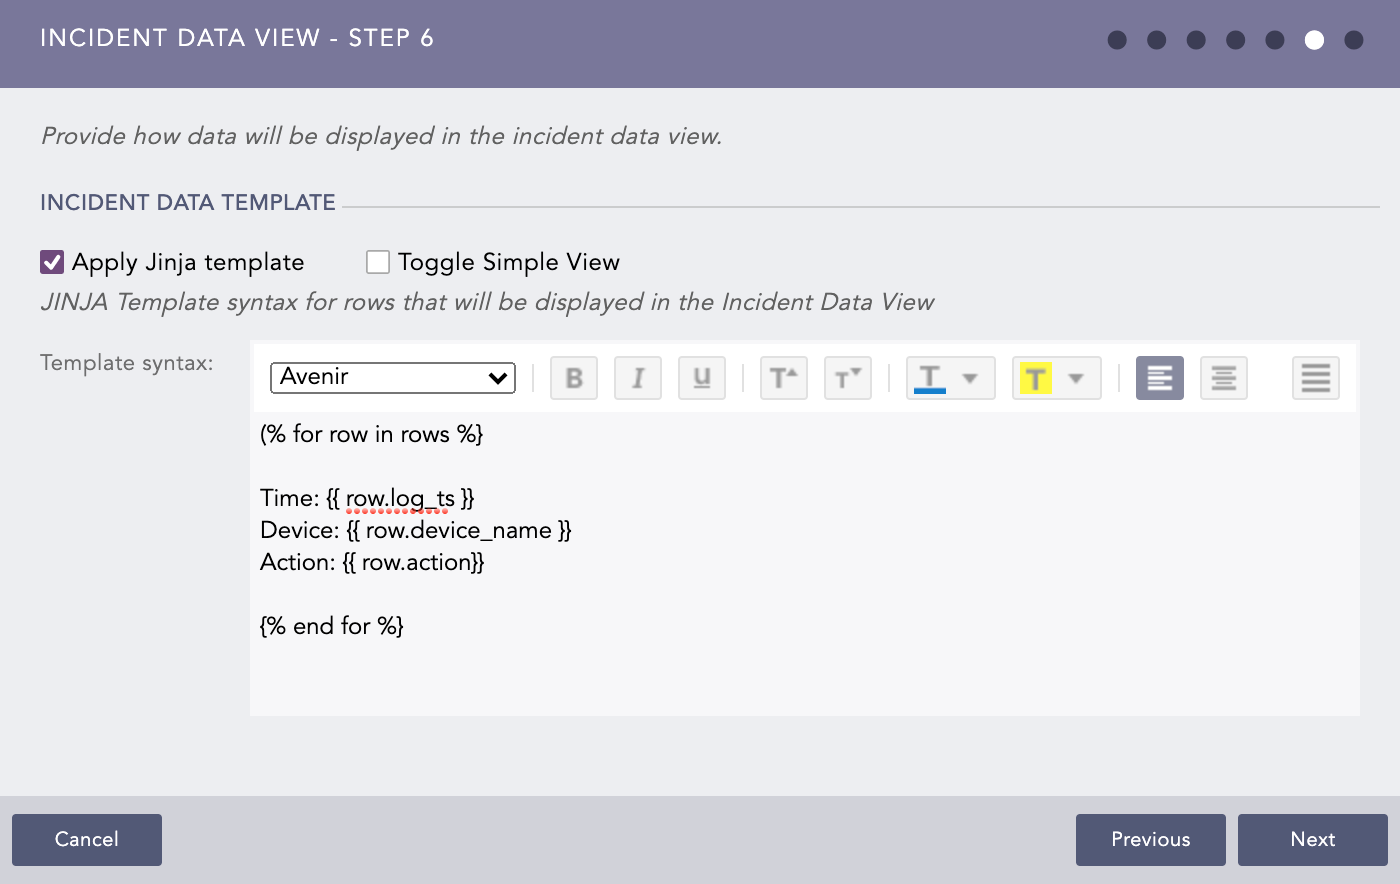1400x884 pixels.
Task: Check the Apply Jinja template checkbox
Action: [x=51, y=261]
